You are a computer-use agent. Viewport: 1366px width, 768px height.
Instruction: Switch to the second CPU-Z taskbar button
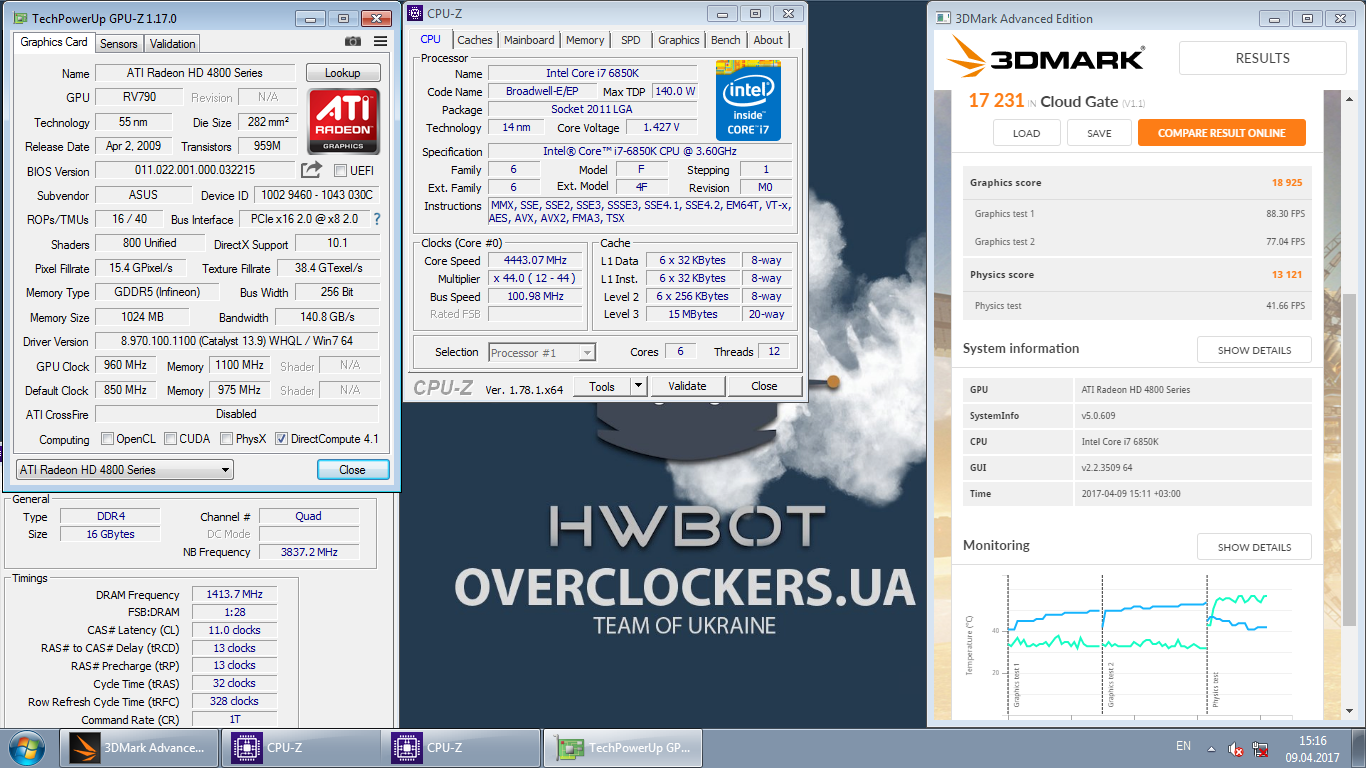pos(461,747)
